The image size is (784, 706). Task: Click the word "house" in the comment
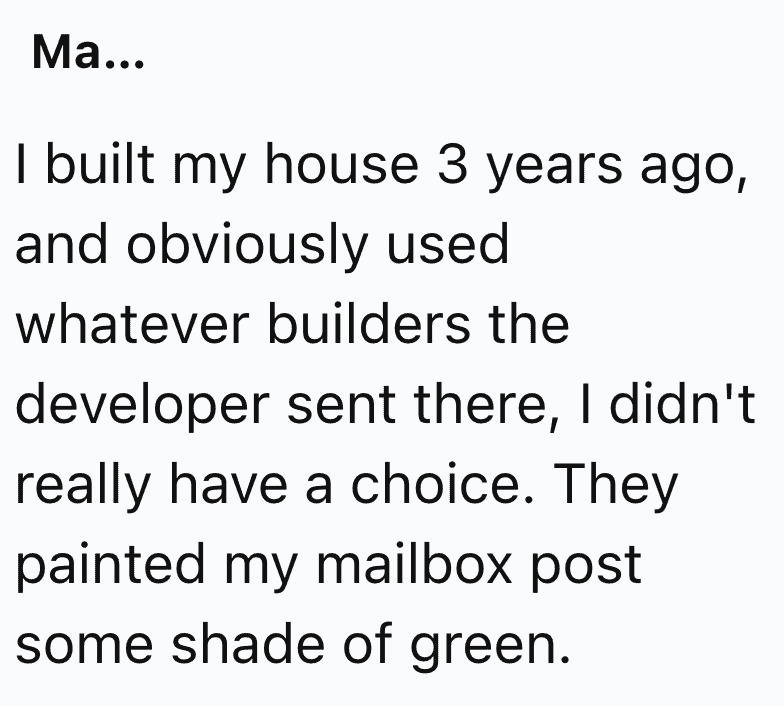pyautogui.click(x=342, y=163)
